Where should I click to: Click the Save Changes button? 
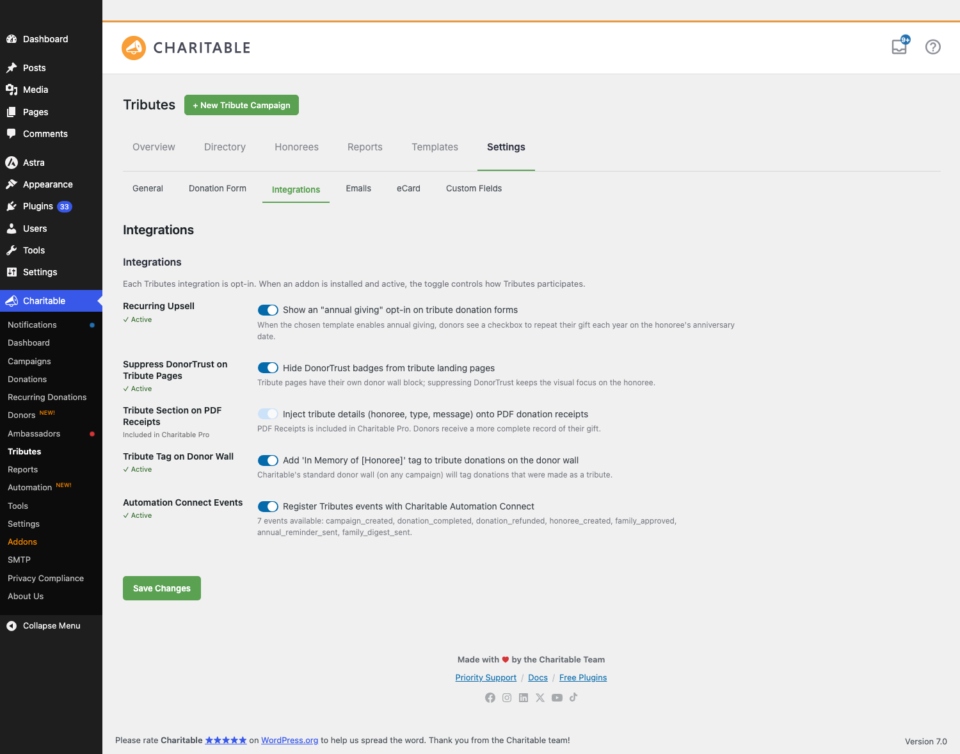(x=162, y=588)
